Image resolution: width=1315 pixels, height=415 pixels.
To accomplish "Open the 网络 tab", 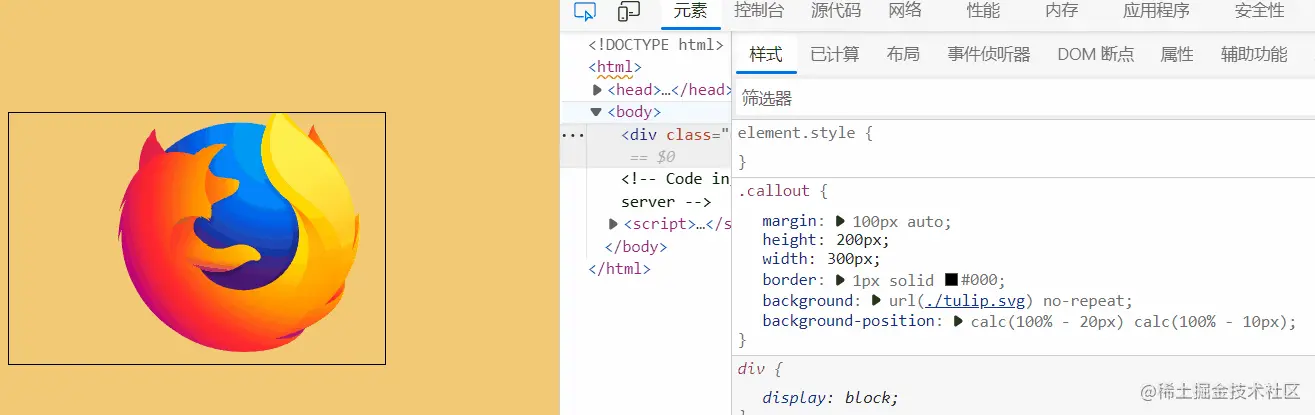I will 905,11.
